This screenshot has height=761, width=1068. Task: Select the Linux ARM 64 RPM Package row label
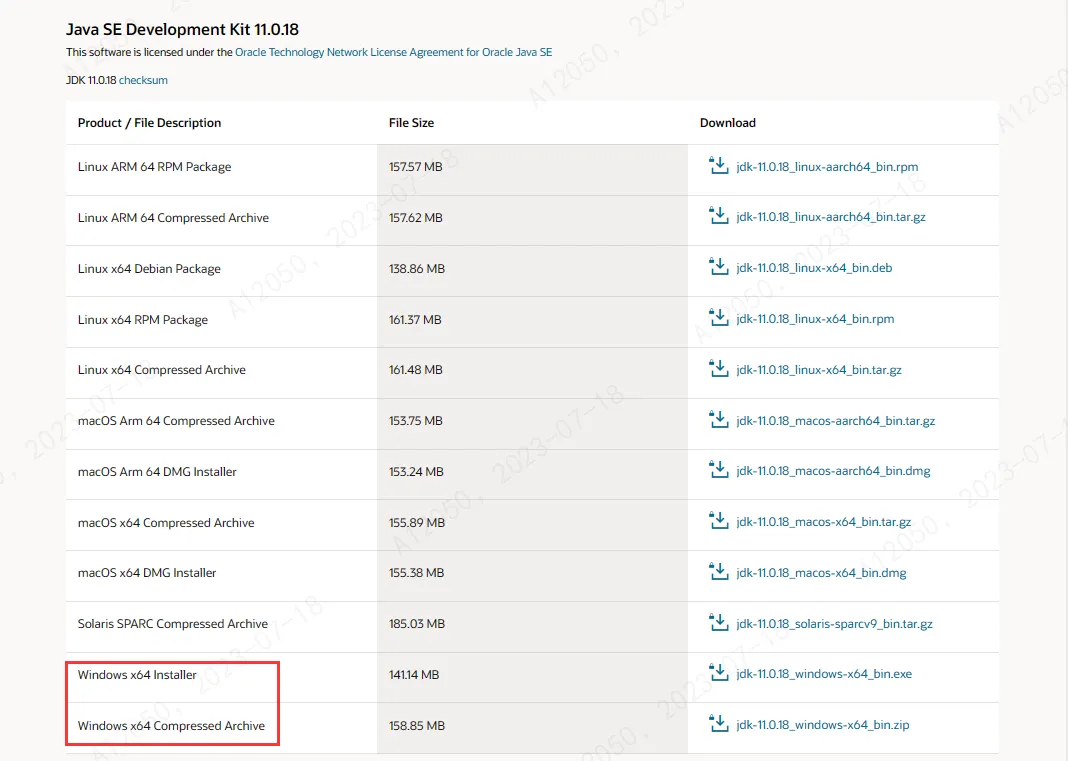click(x=155, y=167)
